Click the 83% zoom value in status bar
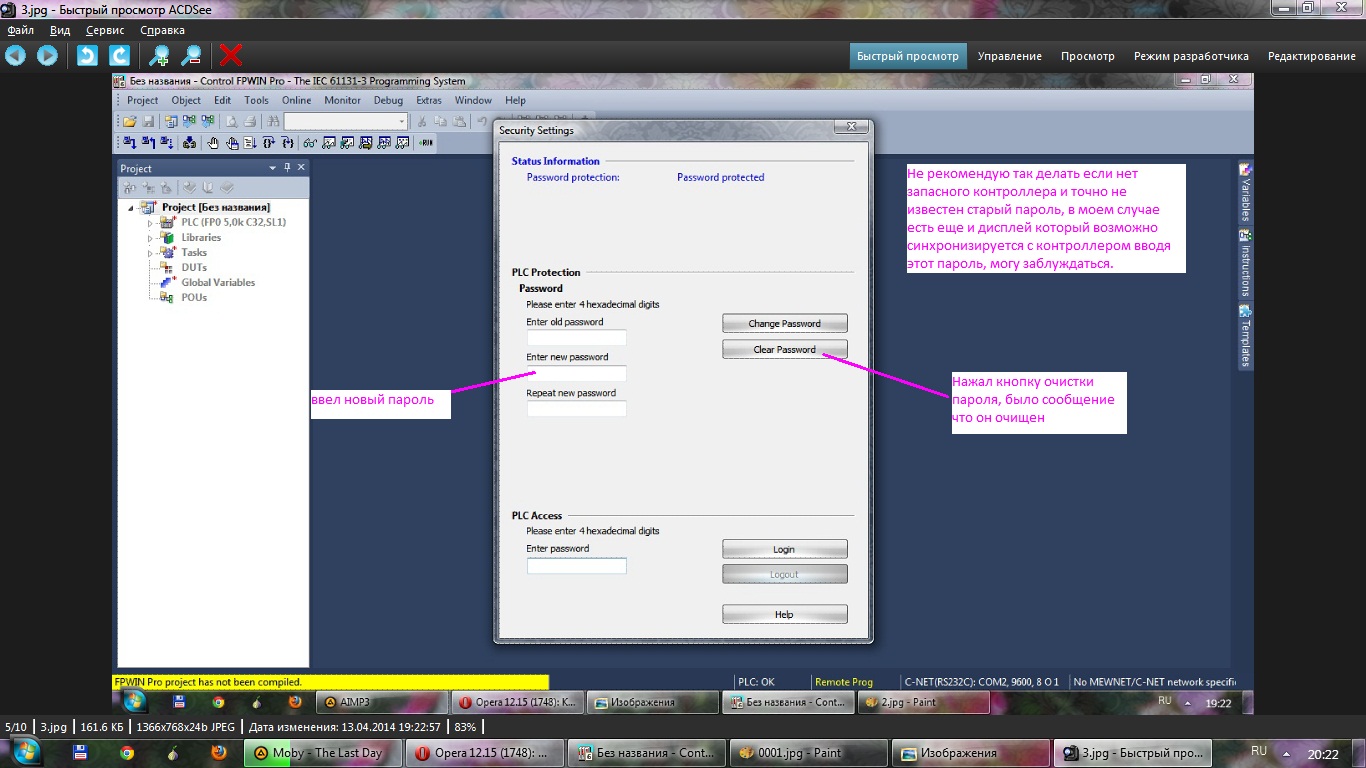The height and width of the screenshot is (768, 1366). tap(465, 727)
